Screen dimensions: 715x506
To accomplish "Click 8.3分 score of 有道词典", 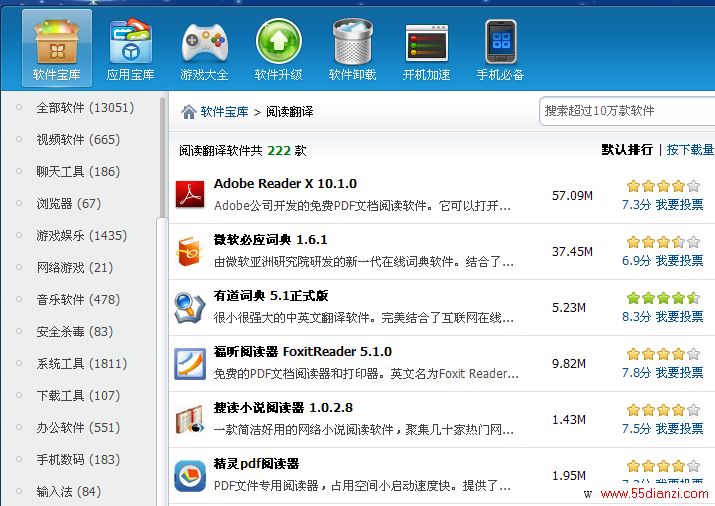I will pos(636,317).
